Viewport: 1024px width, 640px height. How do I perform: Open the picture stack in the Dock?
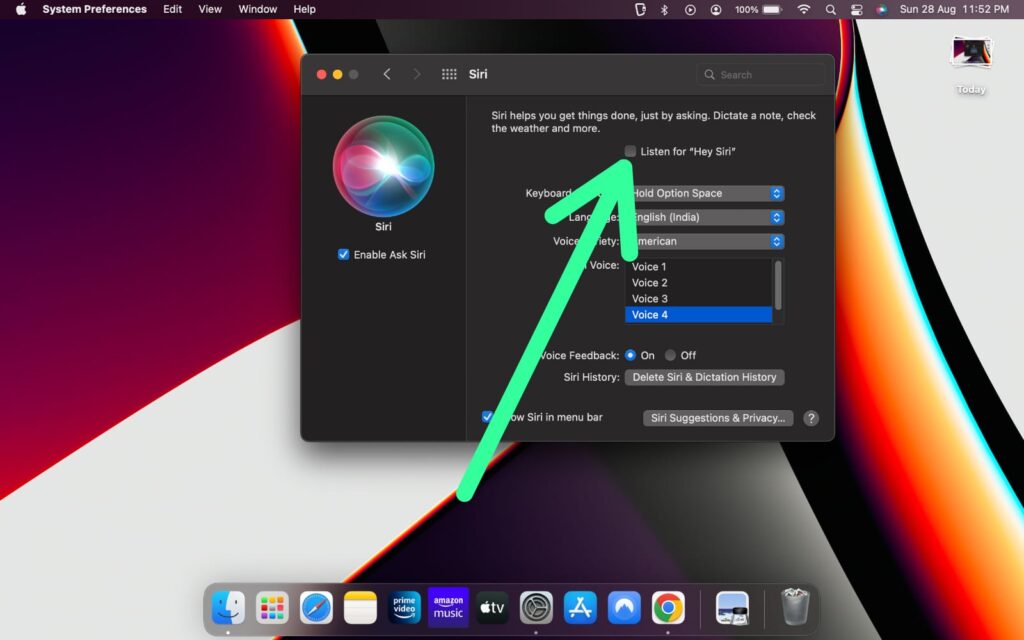[732, 608]
